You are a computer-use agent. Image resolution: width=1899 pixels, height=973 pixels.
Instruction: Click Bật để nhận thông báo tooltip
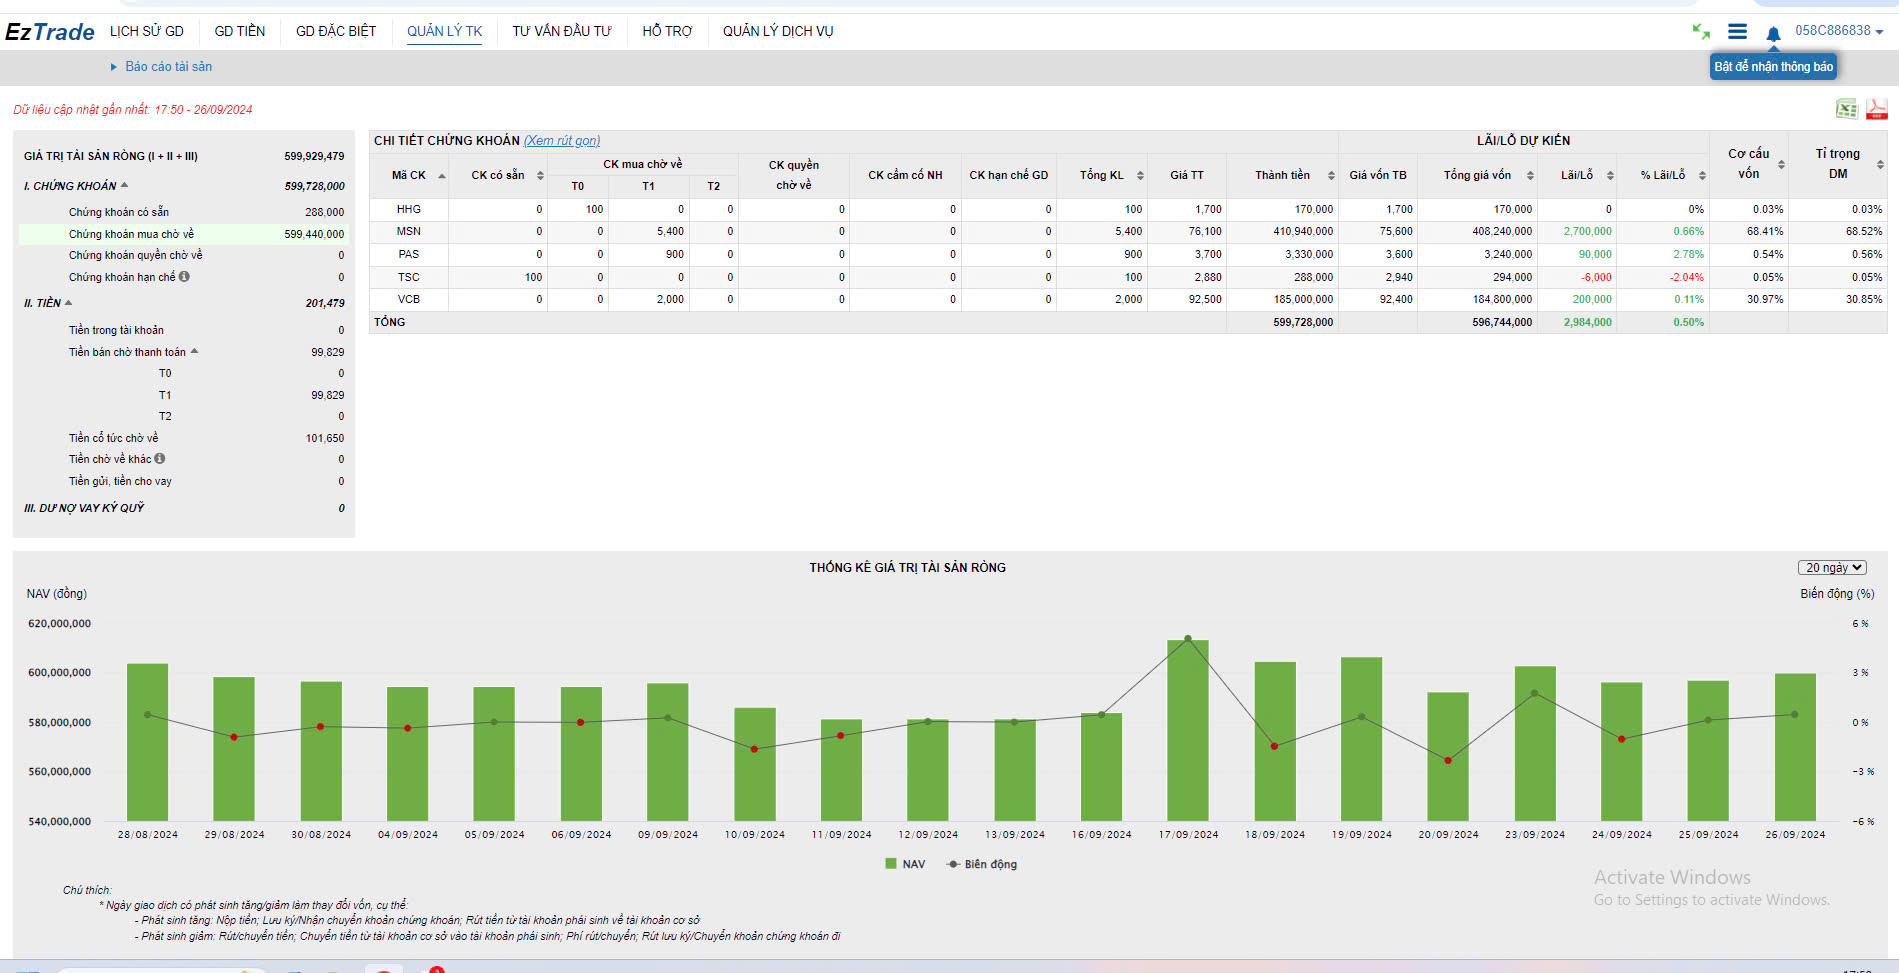(1773, 67)
